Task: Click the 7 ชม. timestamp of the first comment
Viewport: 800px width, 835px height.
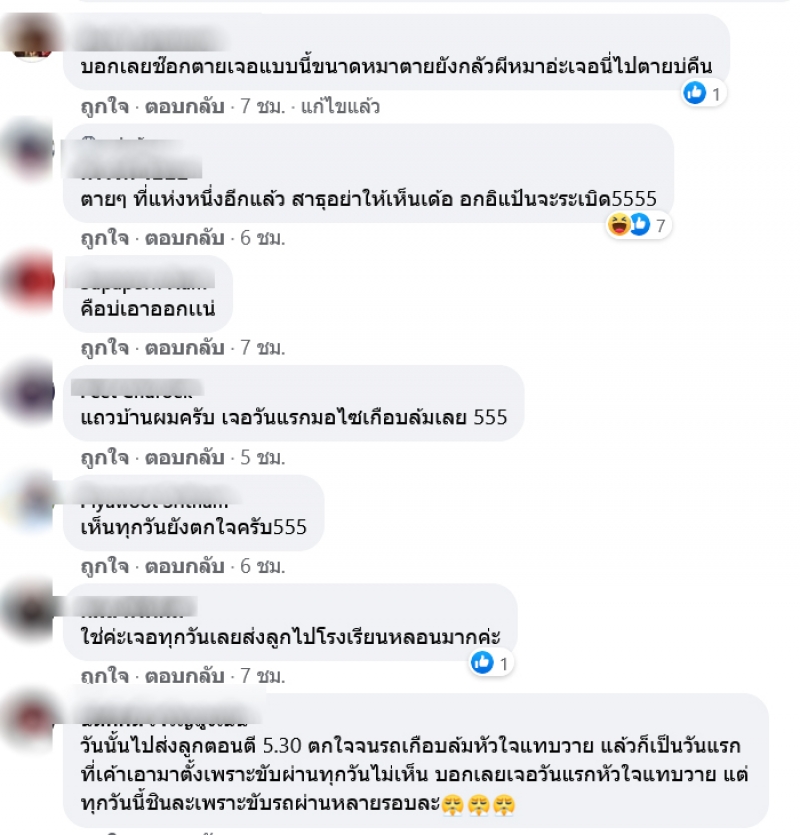Action: [x=263, y=107]
